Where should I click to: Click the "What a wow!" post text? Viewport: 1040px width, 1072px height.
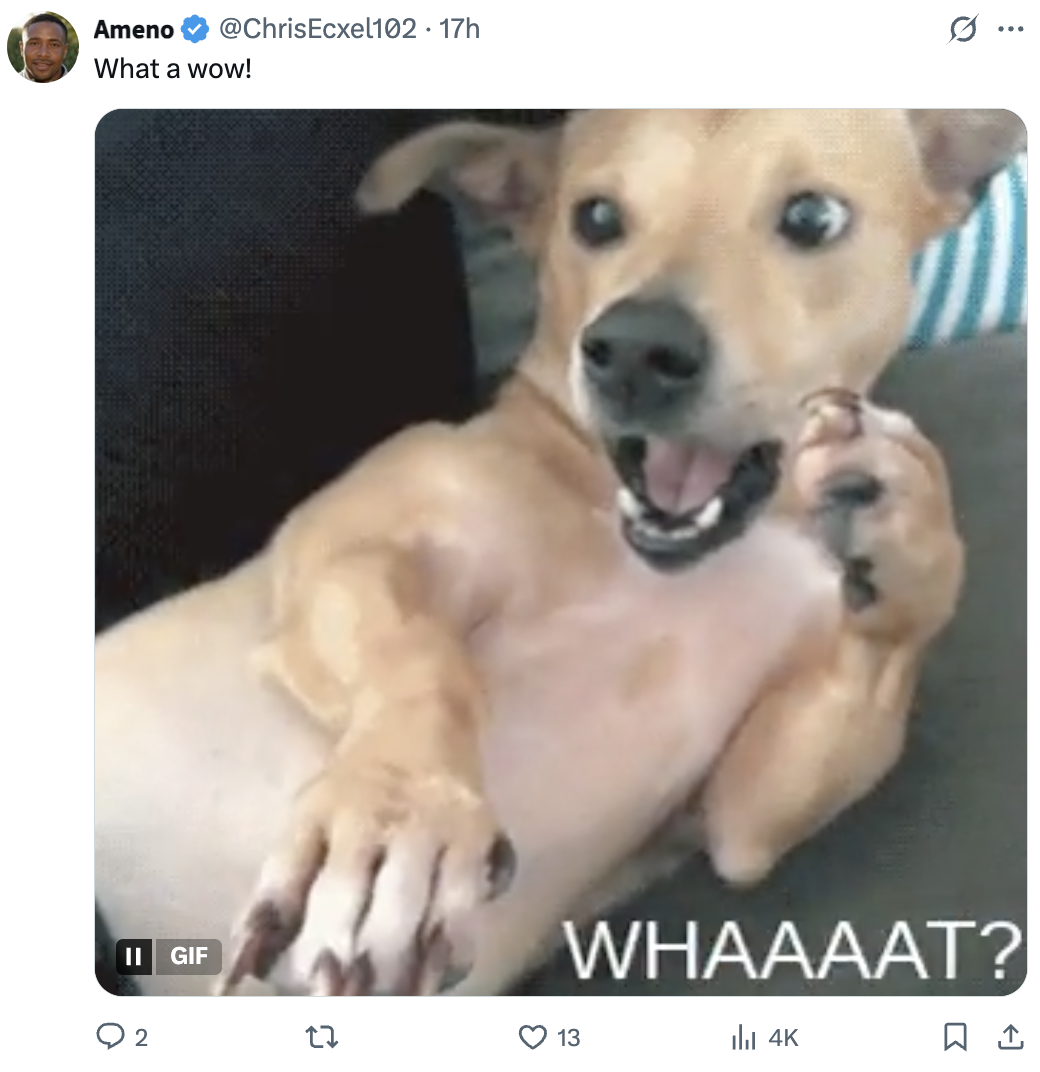(x=173, y=68)
